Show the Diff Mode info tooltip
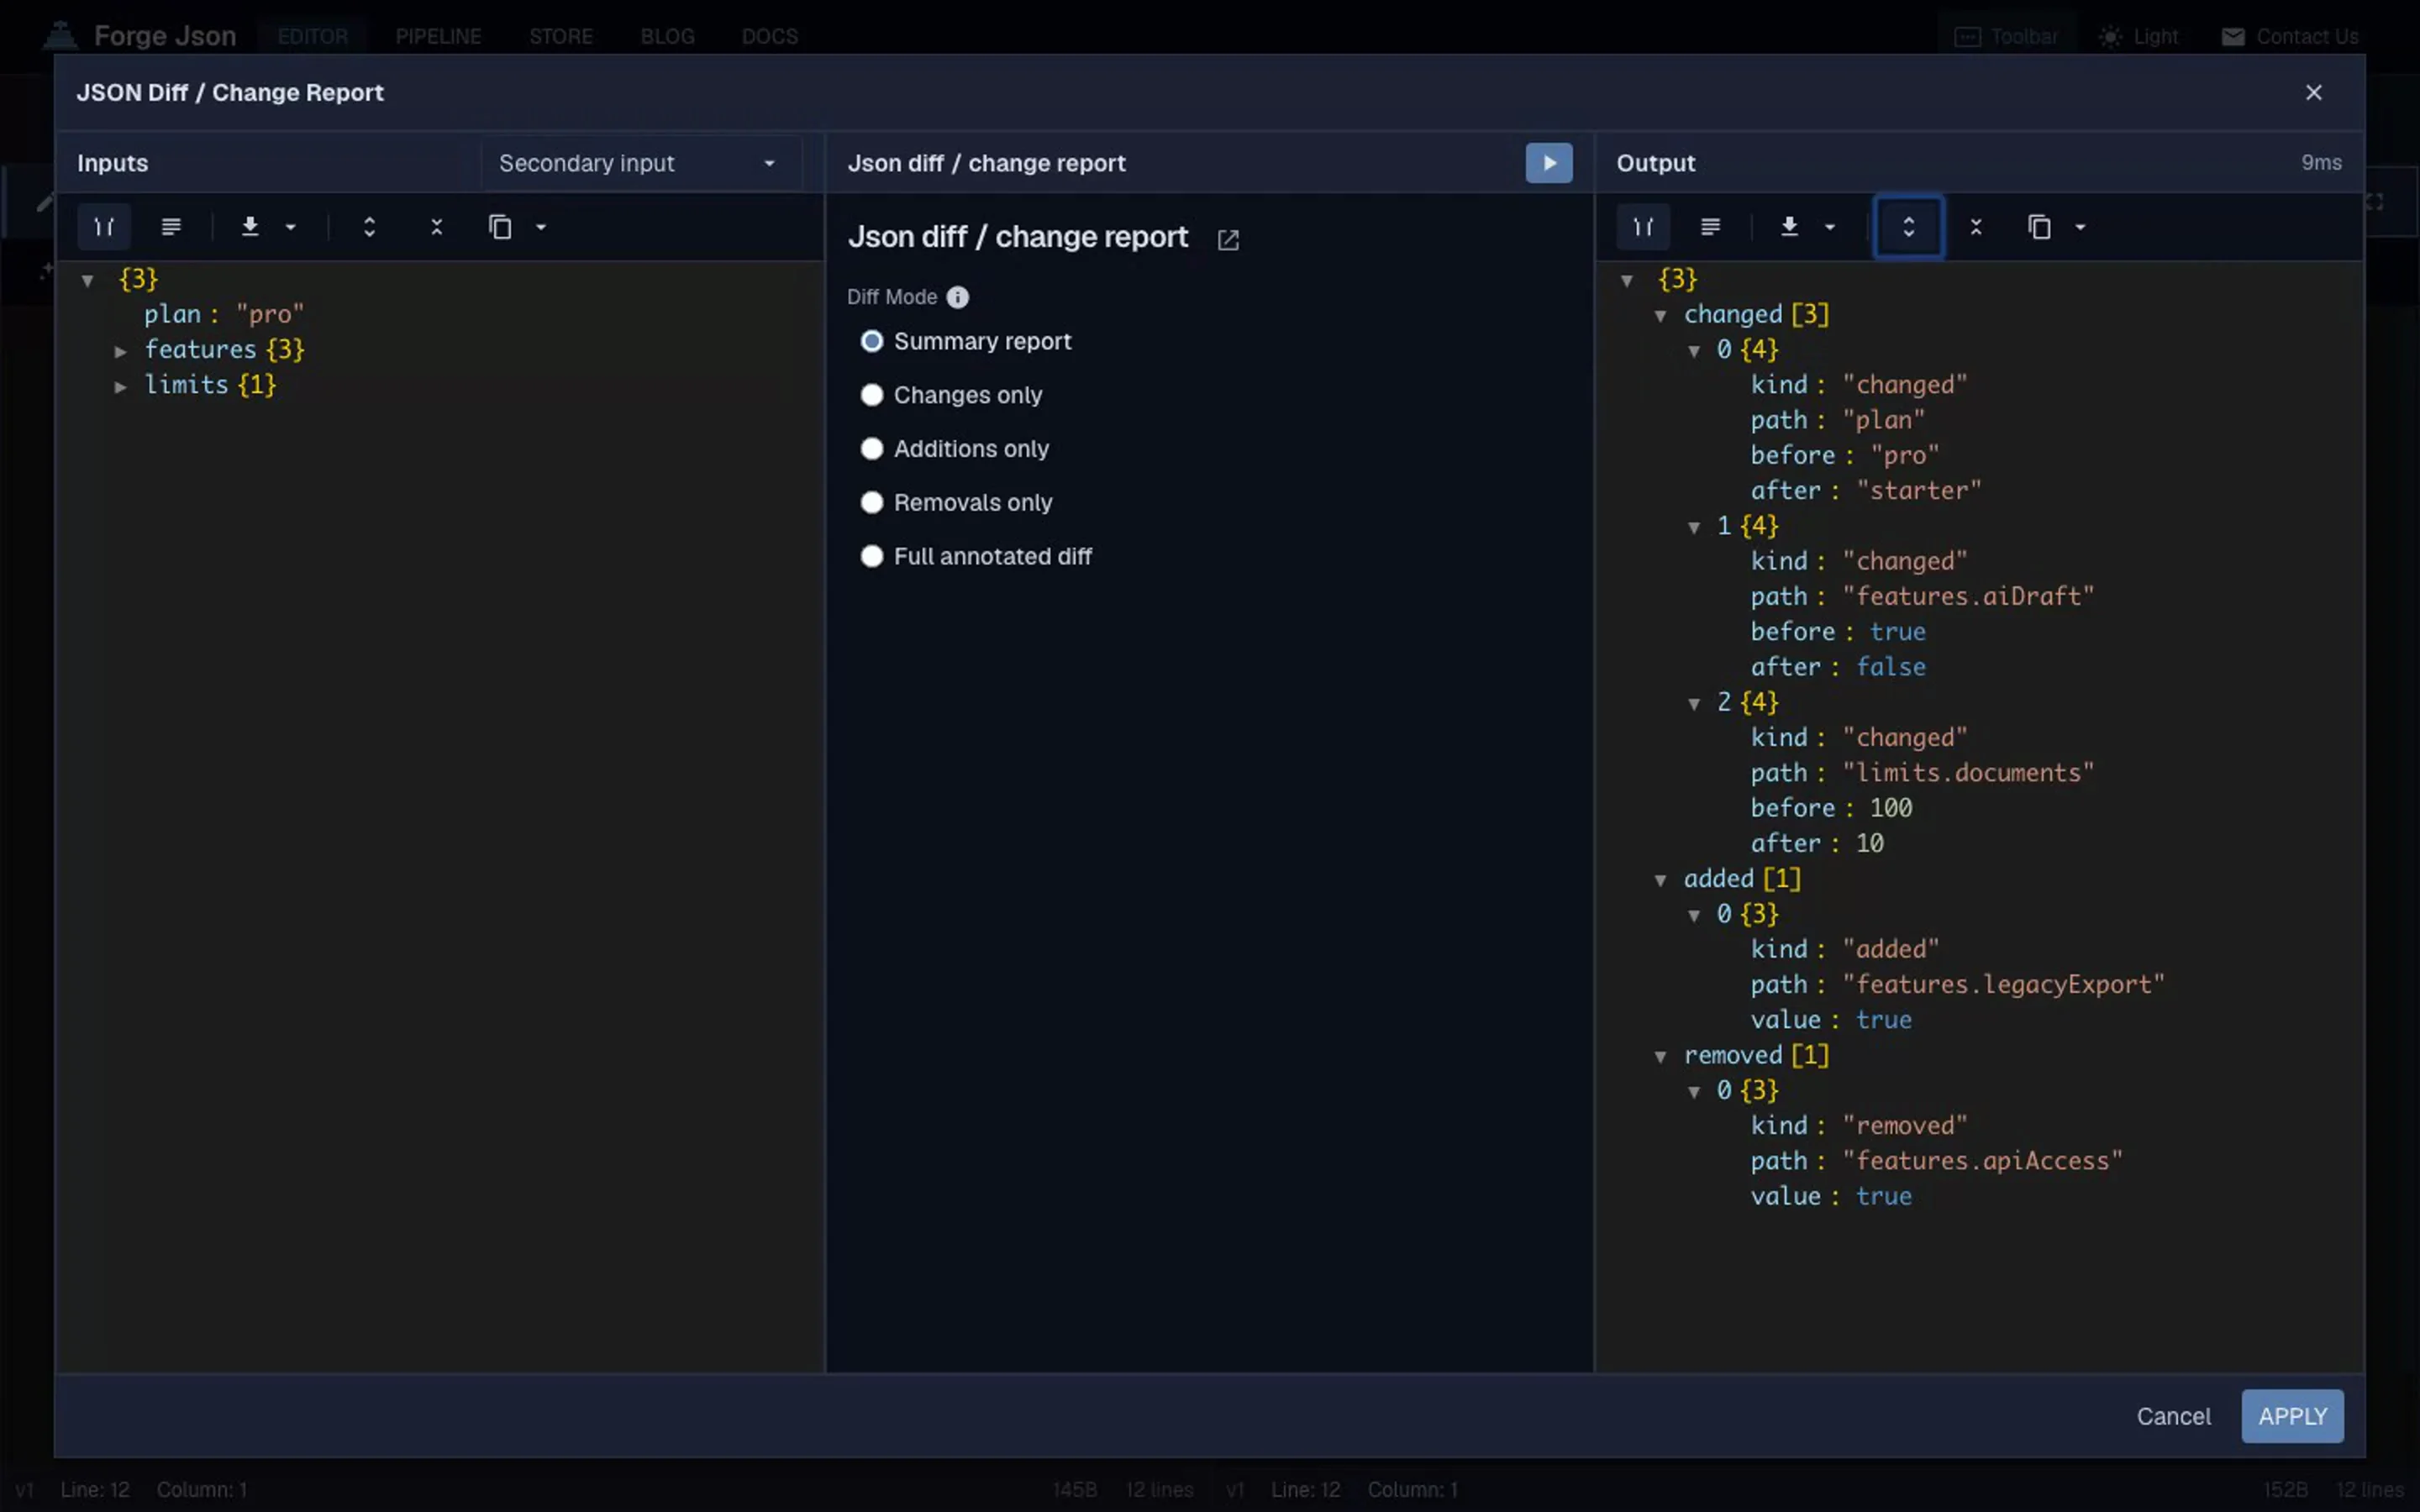The height and width of the screenshot is (1512, 2420). pyautogui.click(x=958, y=297)
